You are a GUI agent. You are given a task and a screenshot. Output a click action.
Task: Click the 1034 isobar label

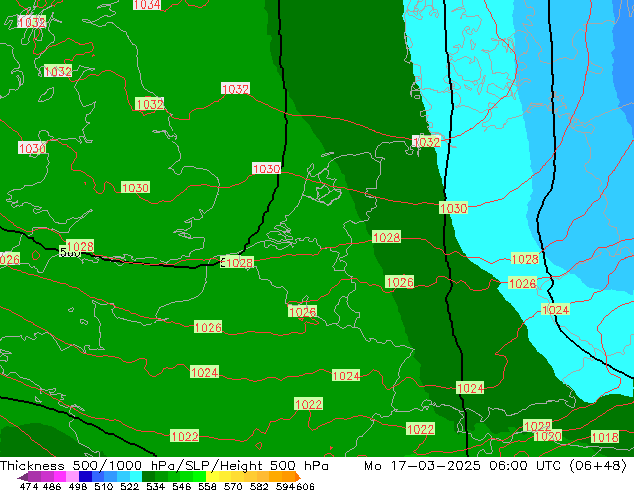(x=147, y=4)
